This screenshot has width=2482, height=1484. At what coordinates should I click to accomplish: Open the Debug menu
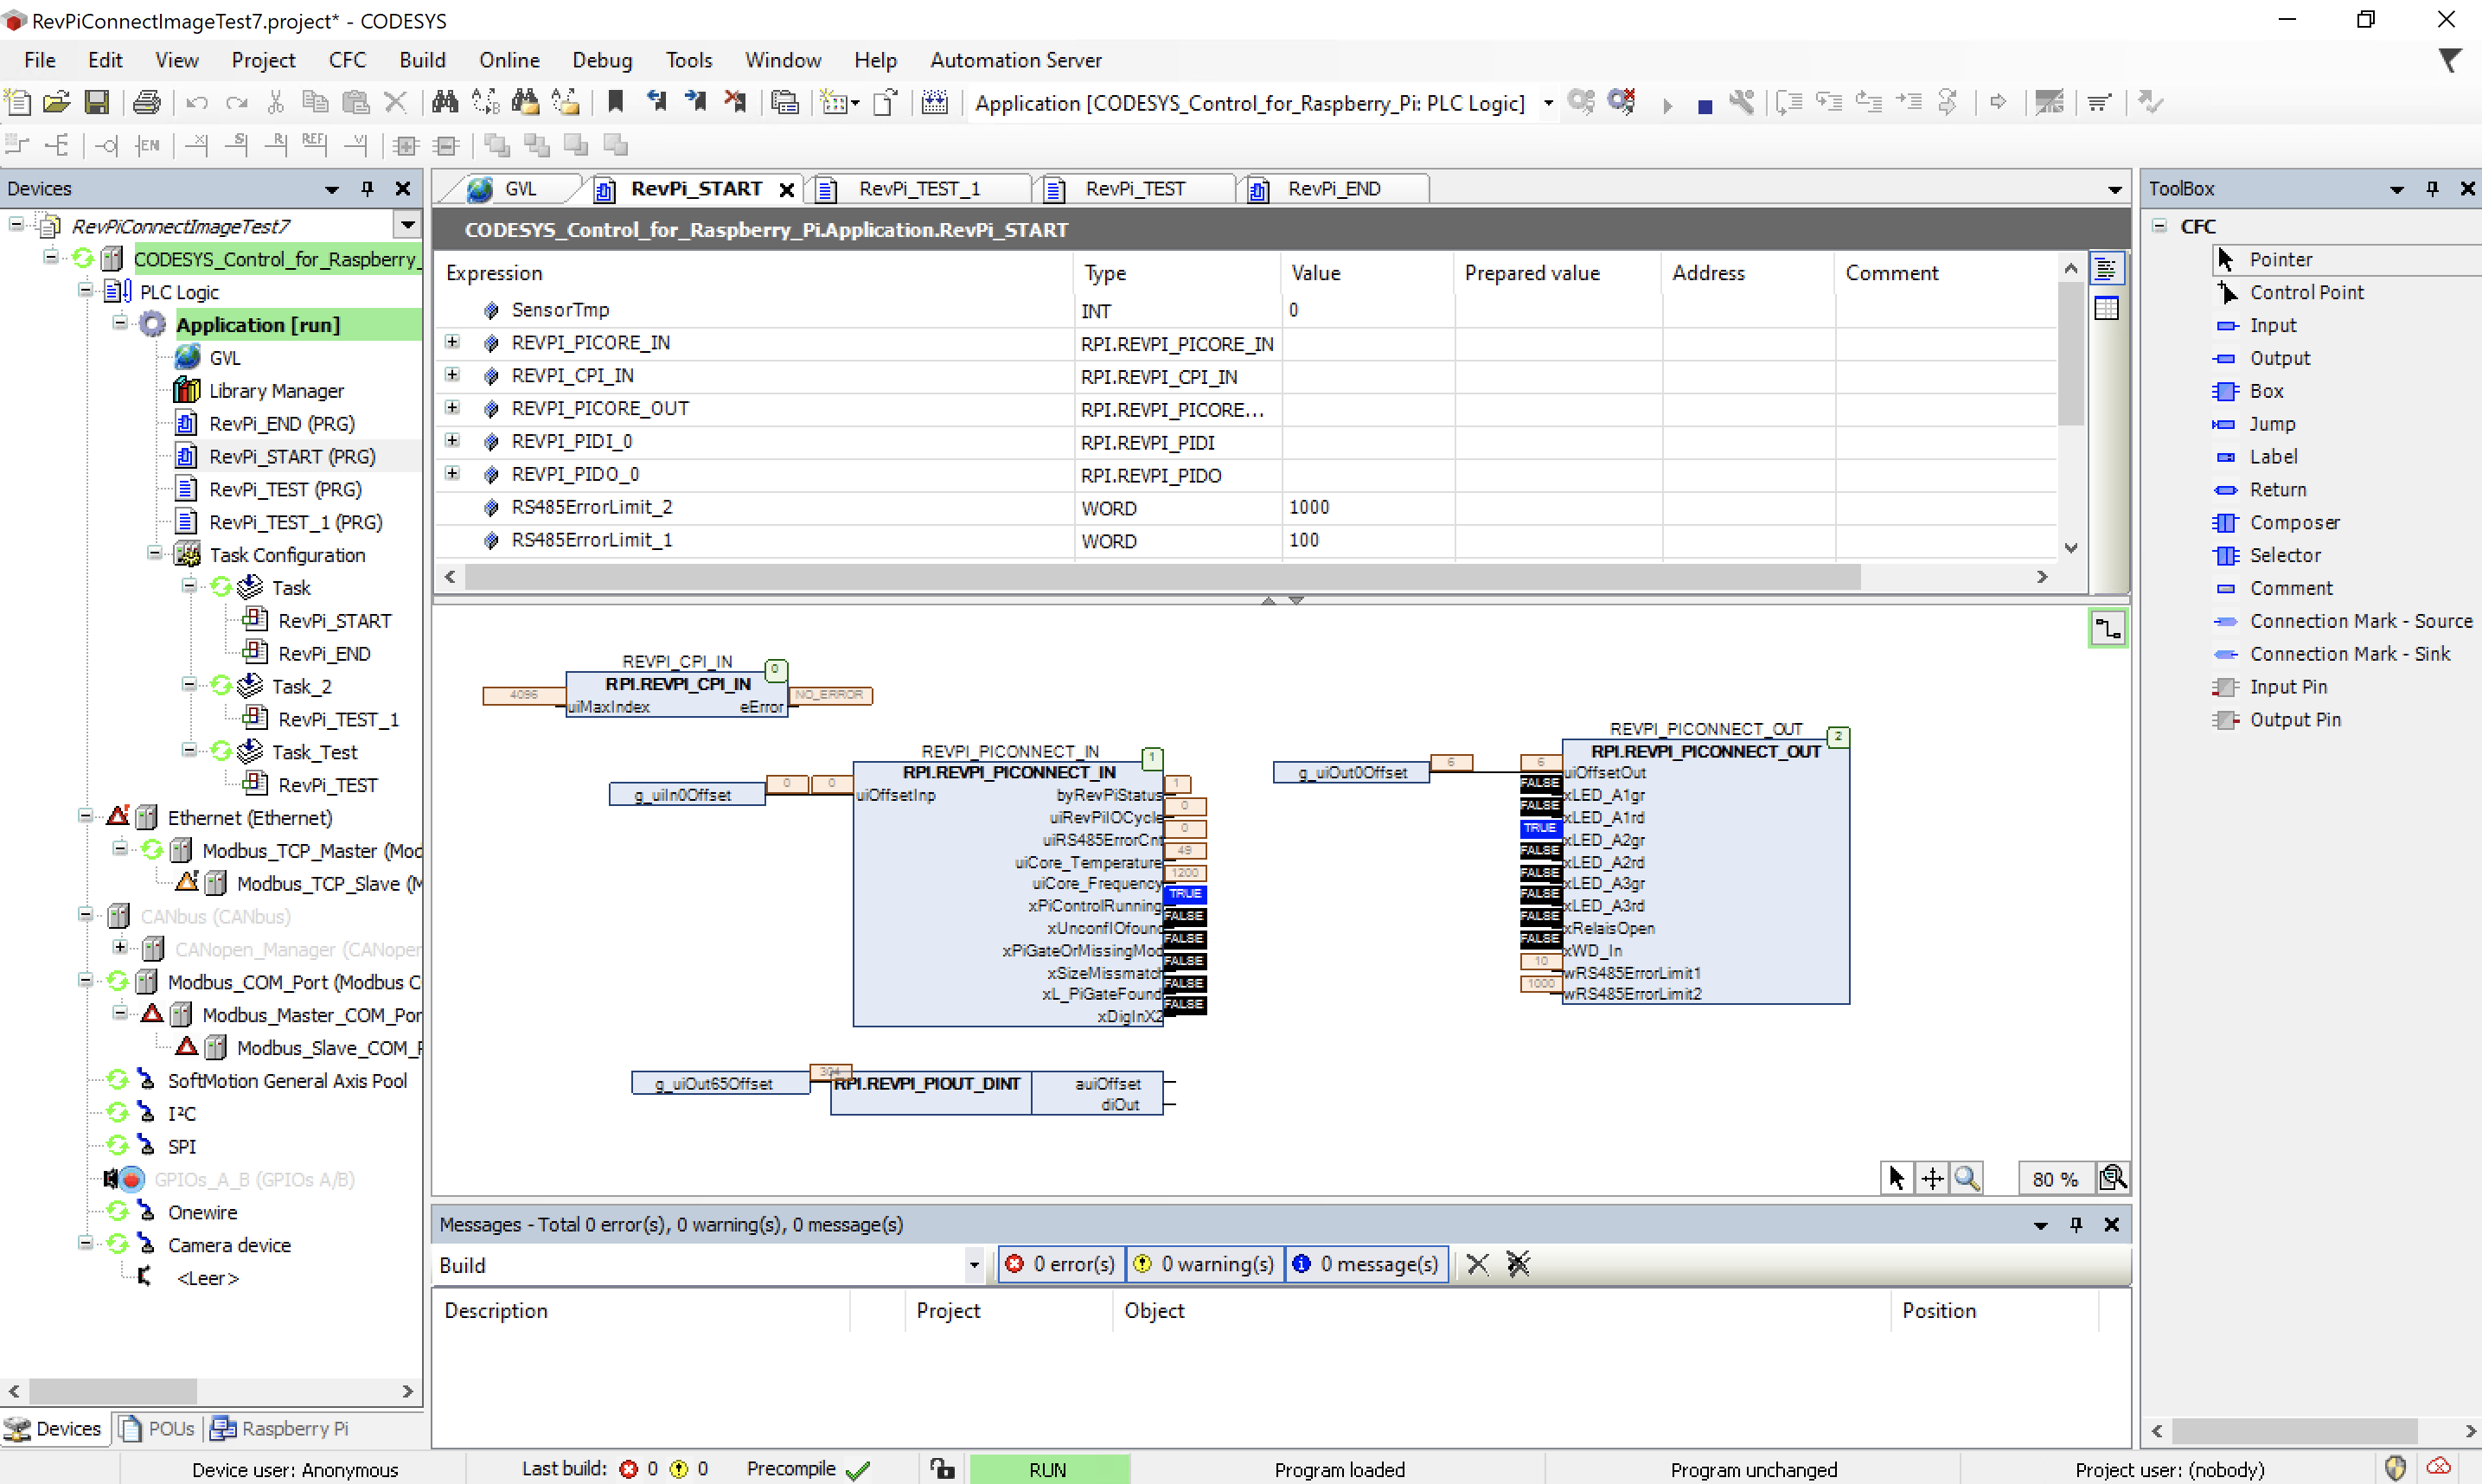[x=601, y=60]
